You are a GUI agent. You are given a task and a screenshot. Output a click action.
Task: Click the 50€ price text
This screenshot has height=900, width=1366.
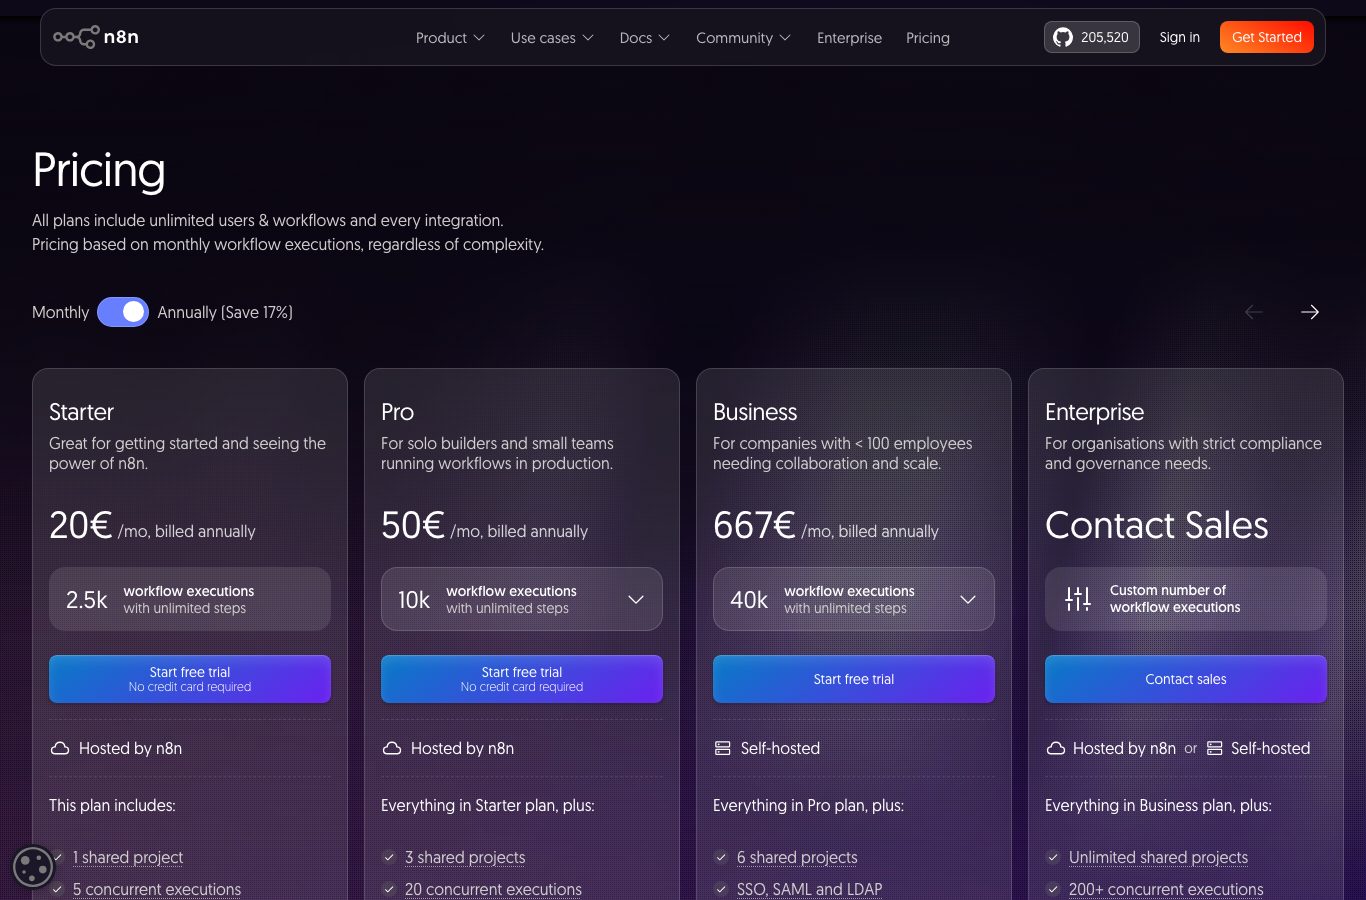click(x=412, y=525)
